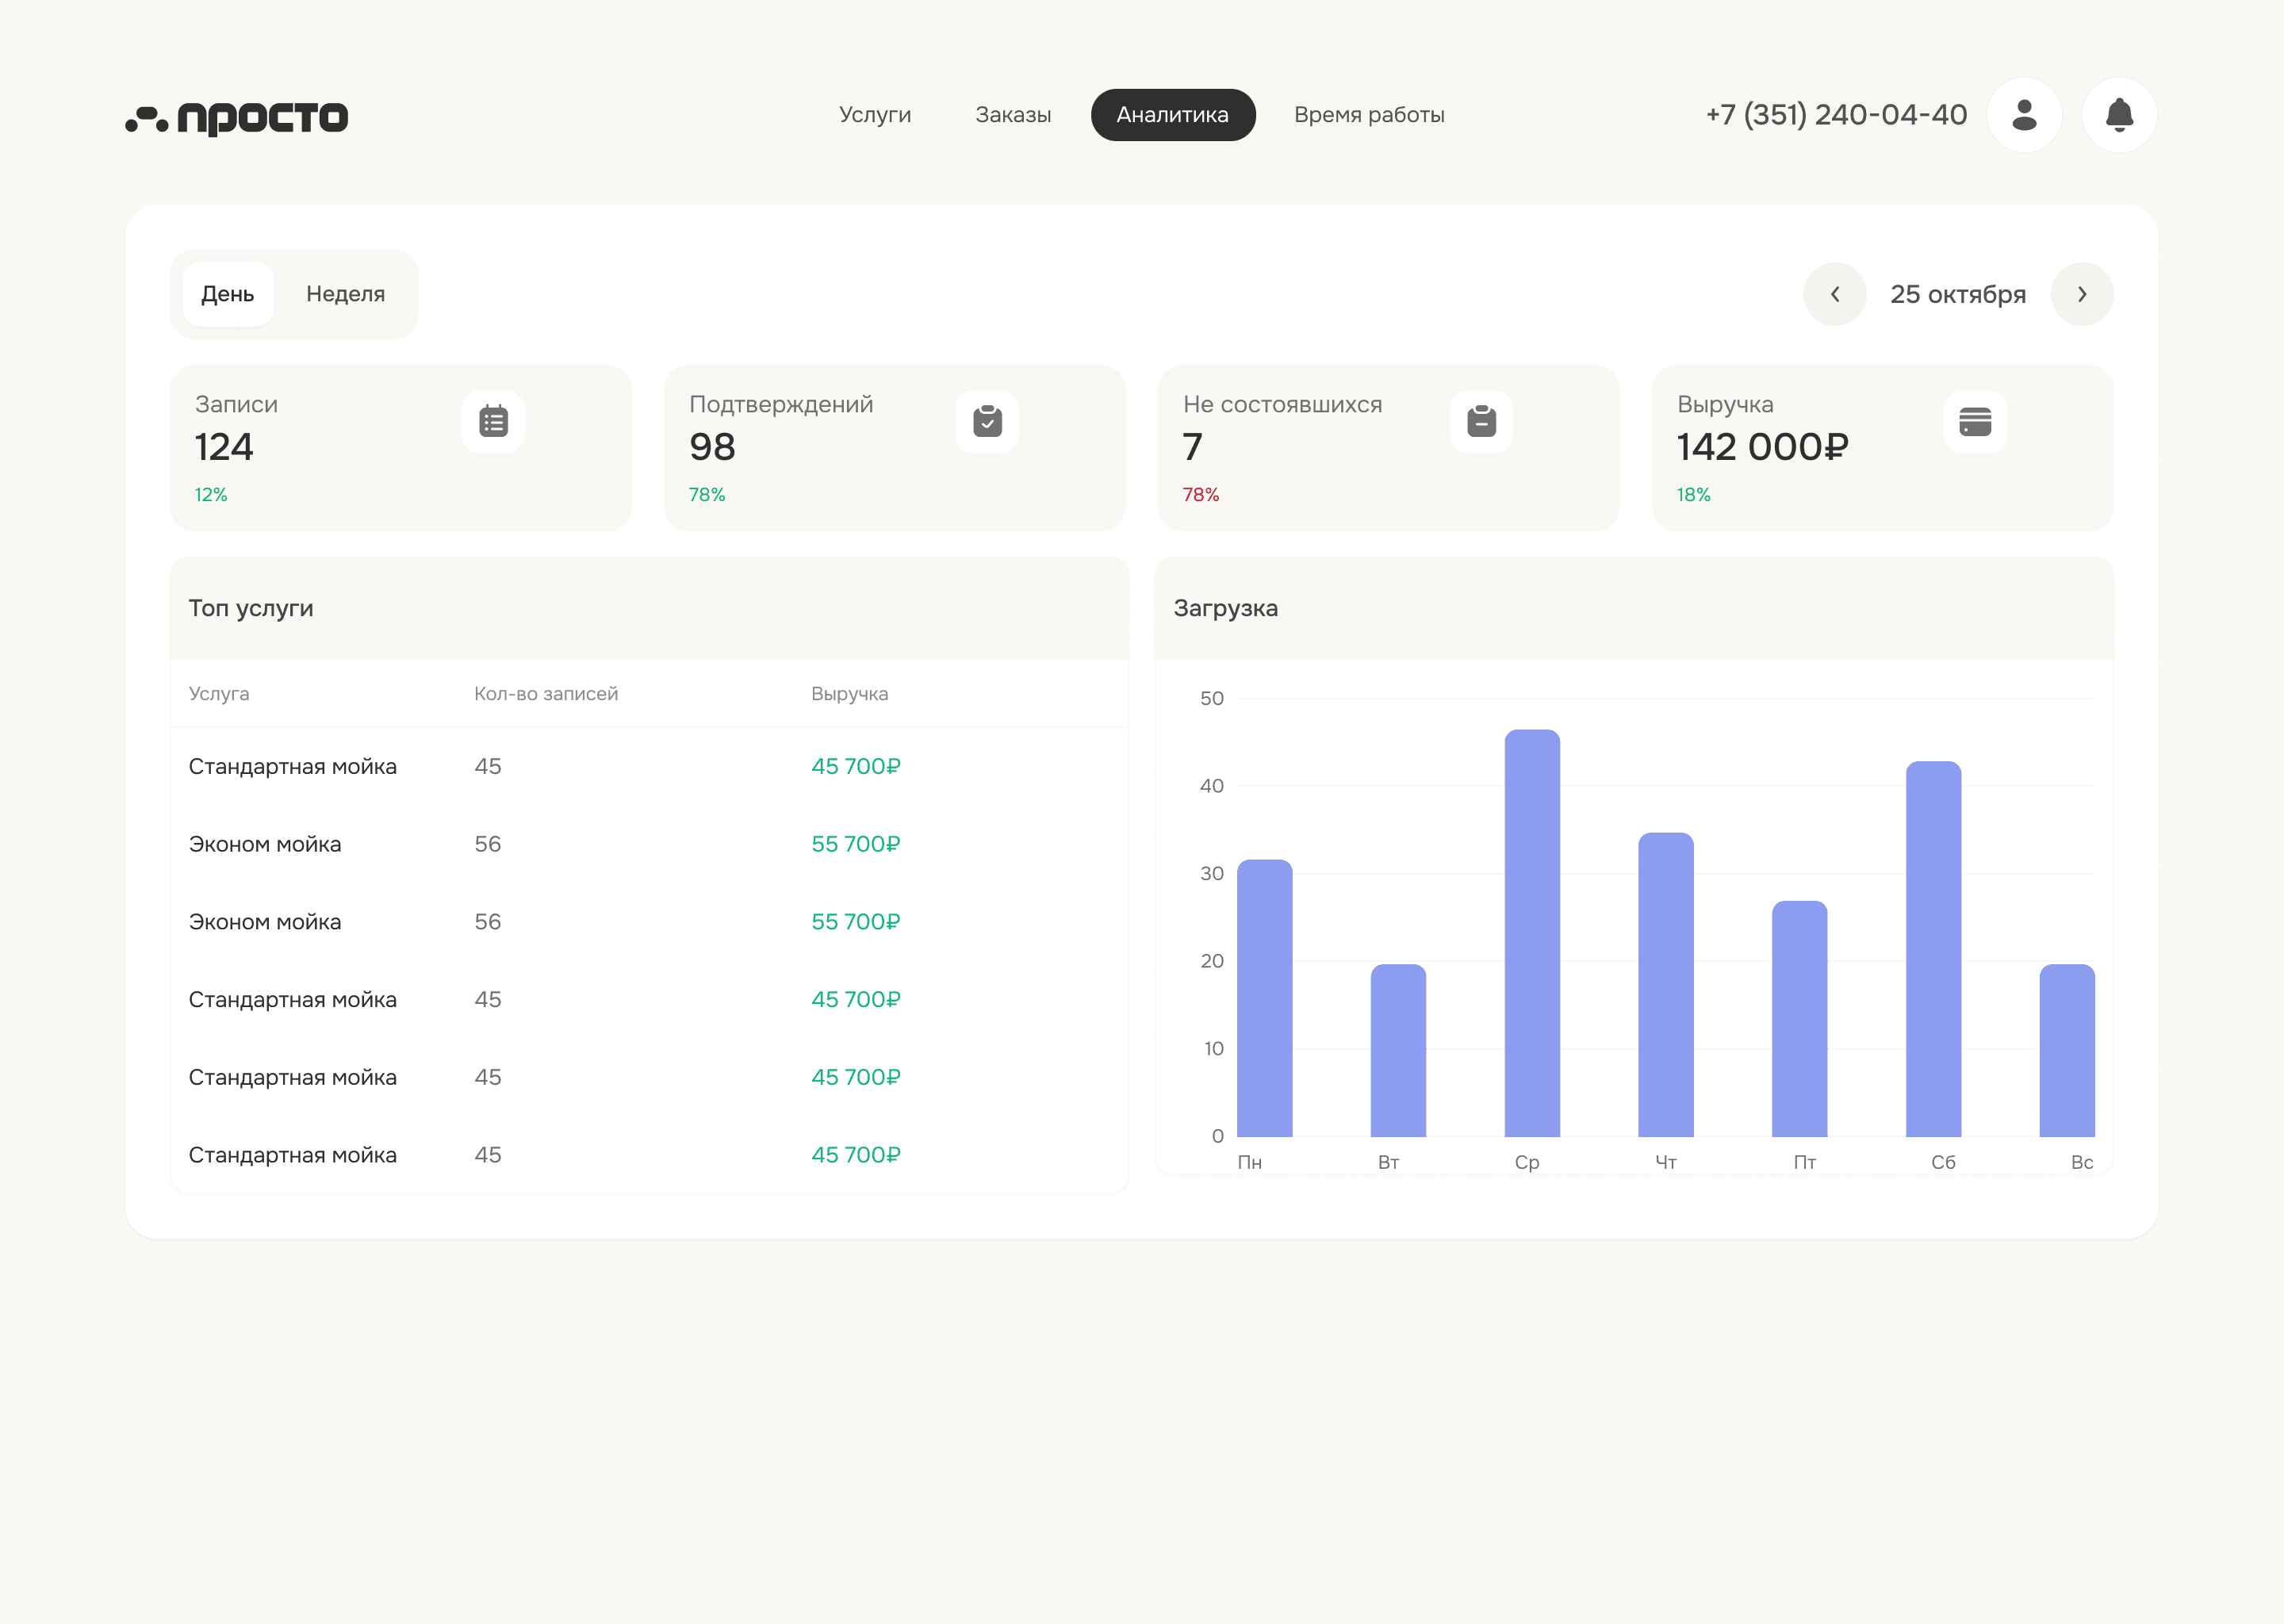
Task: Click the Ср bar in Загрузка chart
Action: [1532, 933]
